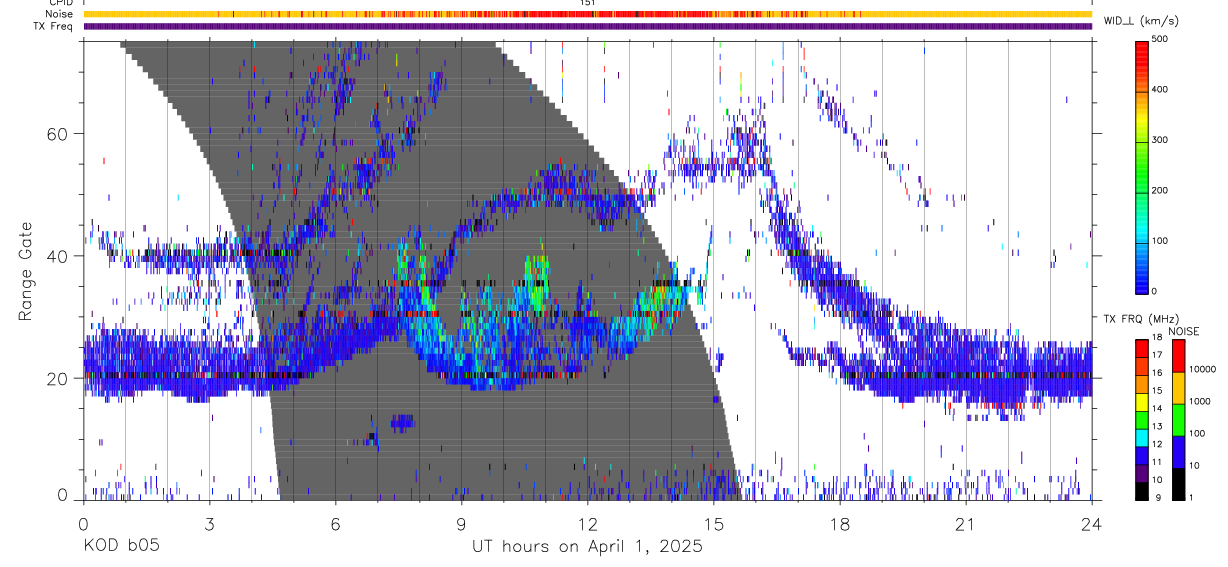The width and height of the screenshot is (1228, 567).
Task: Pick the black 9 MHz frequency swatch
Action: (x=1142, y=491)
